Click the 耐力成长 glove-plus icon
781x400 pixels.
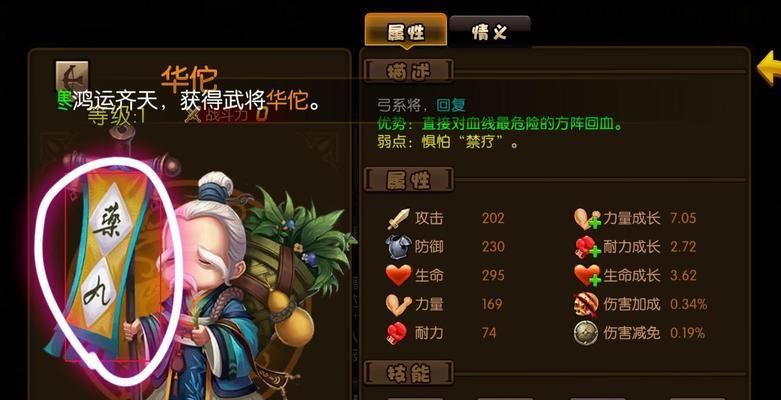587,247
